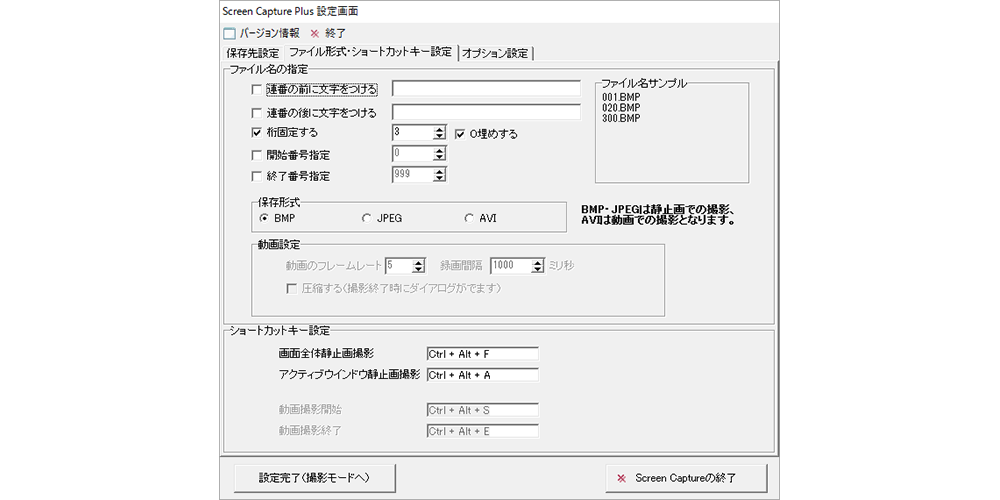Select the JPEG save format
Viewport: 1000px width, 500px height.
tap(366, 218)
